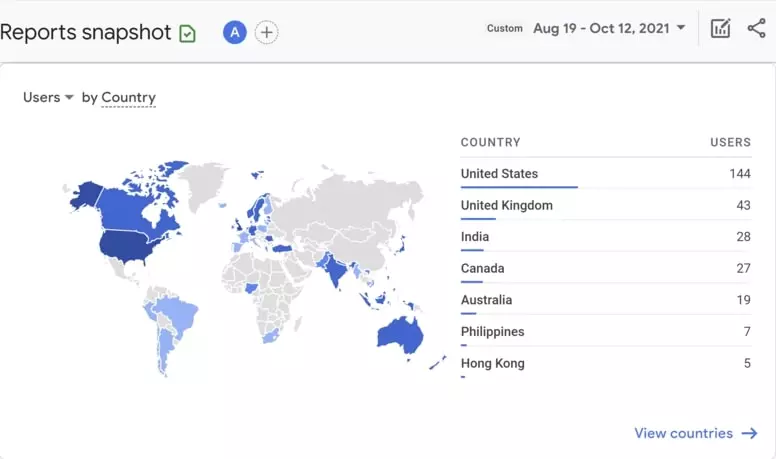Click the green report verified check icon
Screen dimensions: 776x459
188,34
